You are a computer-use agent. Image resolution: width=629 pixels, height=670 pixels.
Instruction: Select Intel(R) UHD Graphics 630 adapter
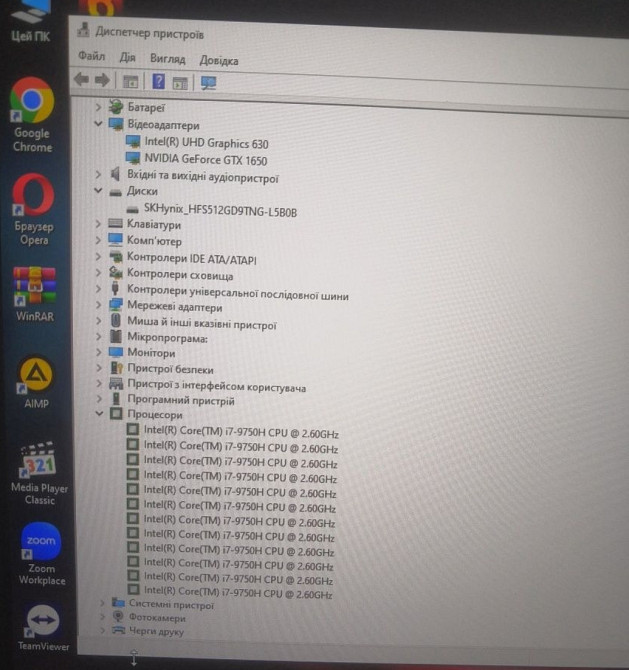(x=206, y=143)
